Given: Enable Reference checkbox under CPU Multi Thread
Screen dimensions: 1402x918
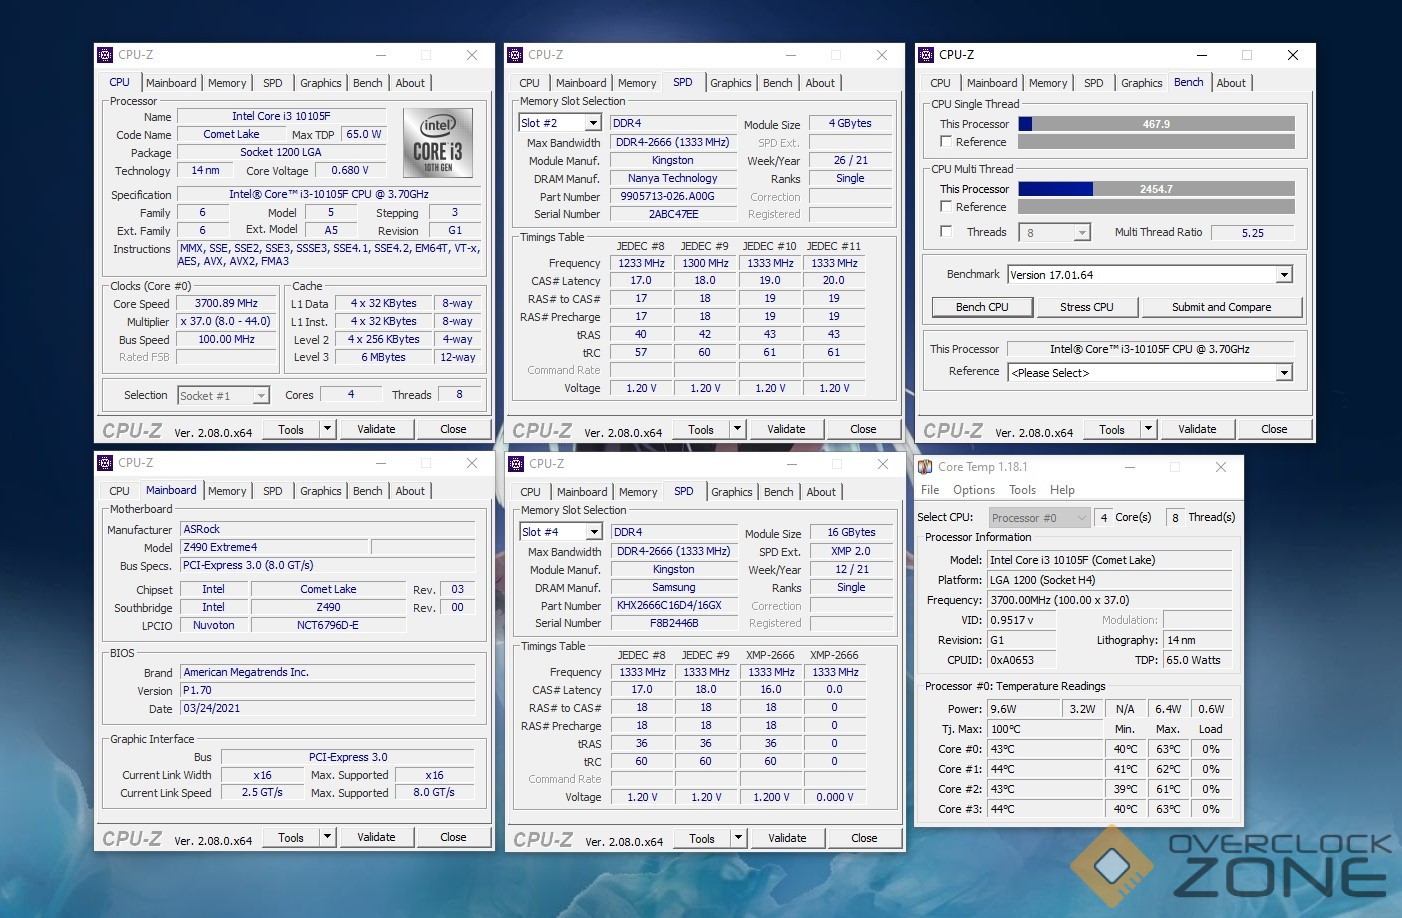Looking at the screenshot, I should (x=946, y=207).
